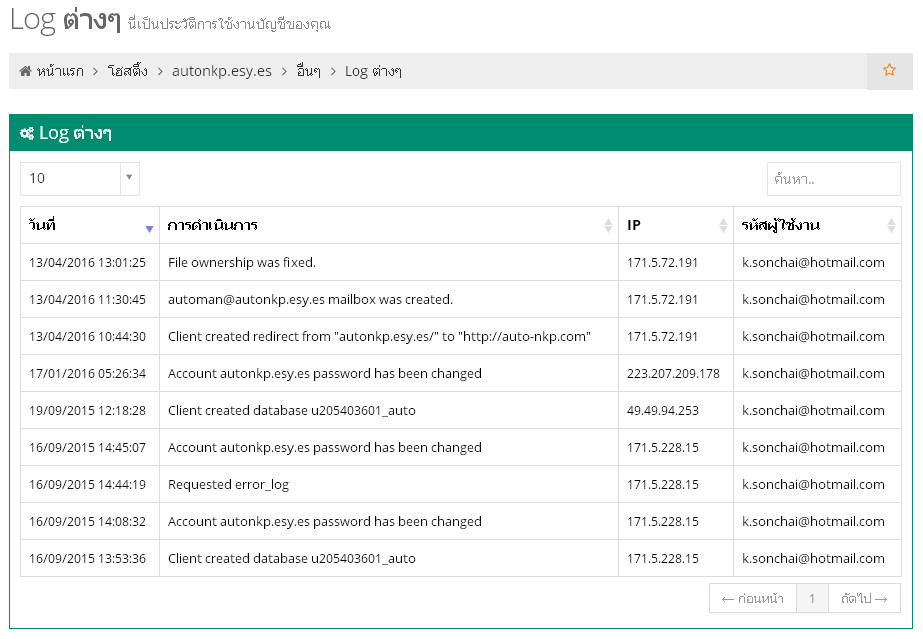The image size is (923, 639).
Task: Open the rows-per-page dropdown showing 10
Action: [x=80, y=178]
